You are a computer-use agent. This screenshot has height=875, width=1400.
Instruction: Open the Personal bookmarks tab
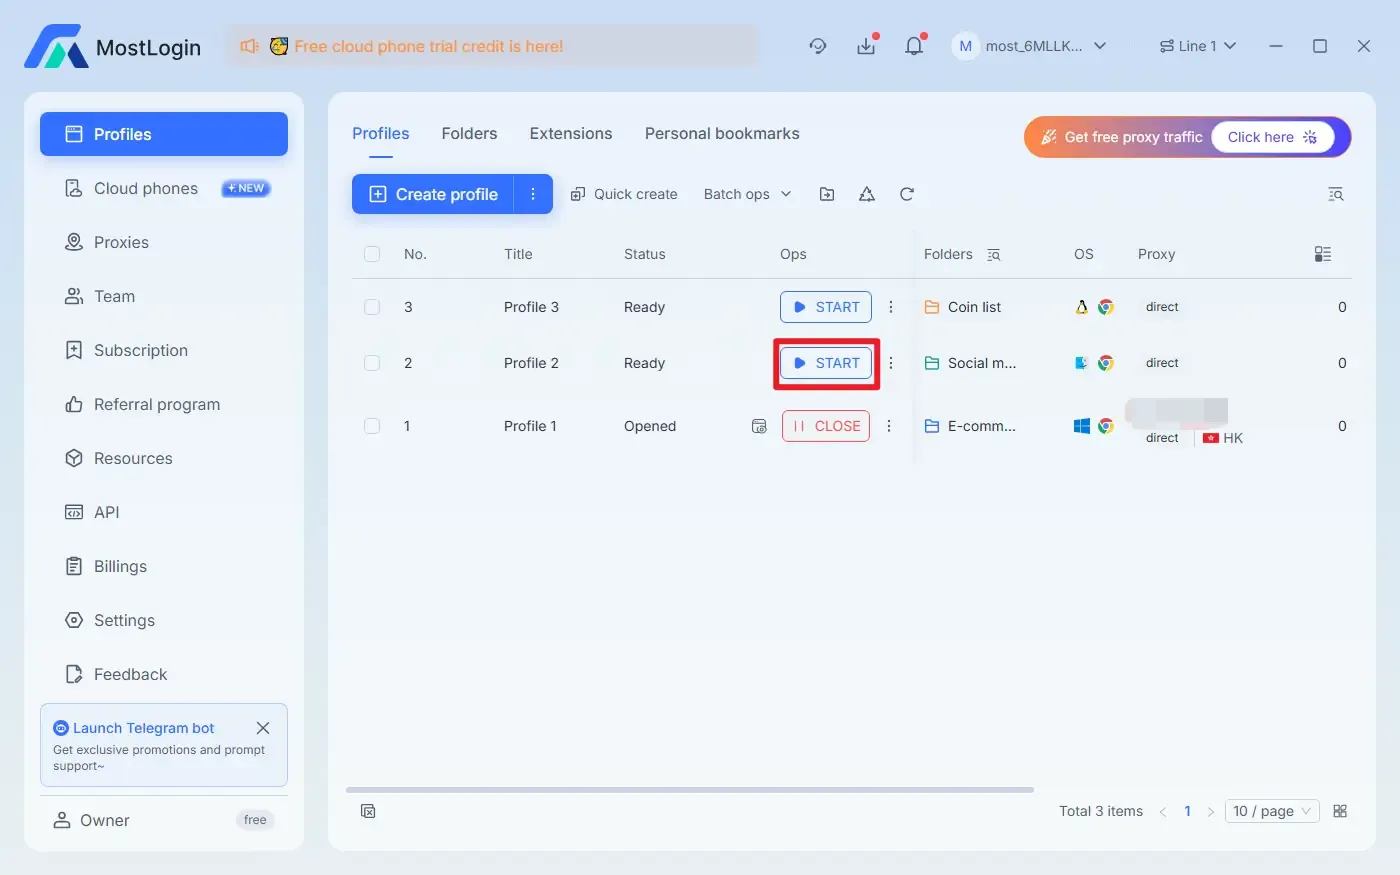click(x=722, y=133)
